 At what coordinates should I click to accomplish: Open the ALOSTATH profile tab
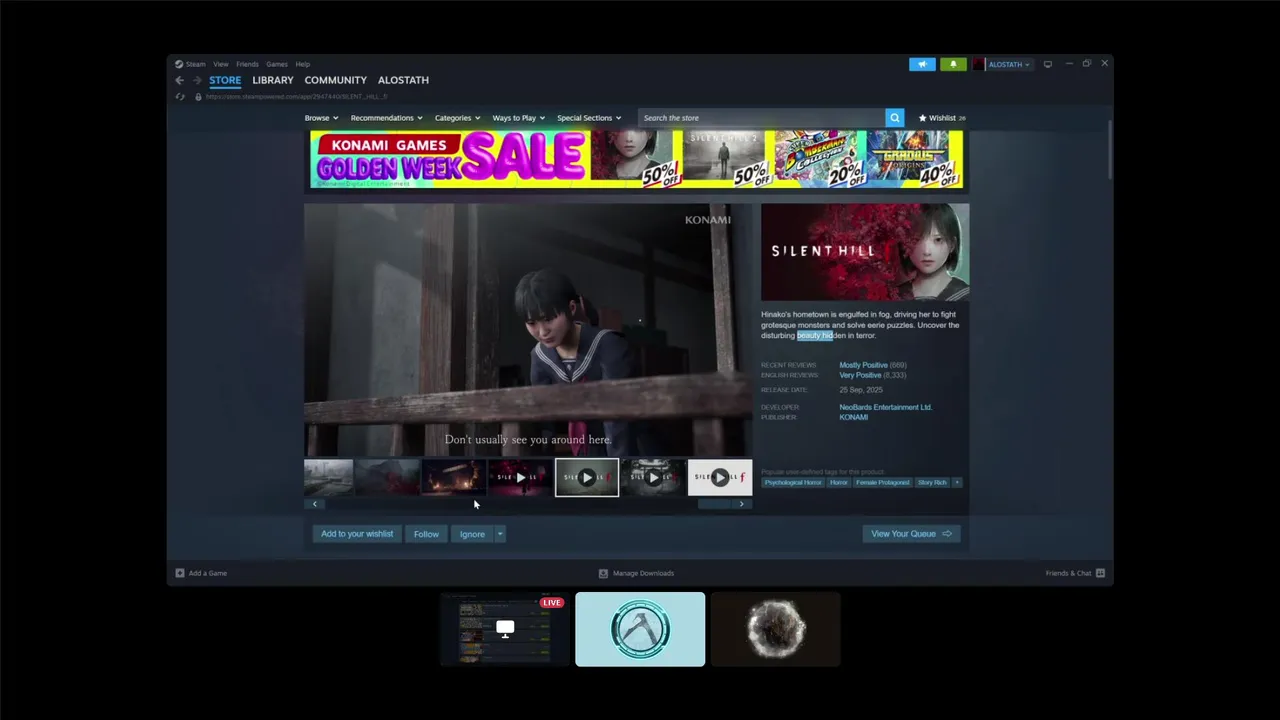tap(403, 80)
